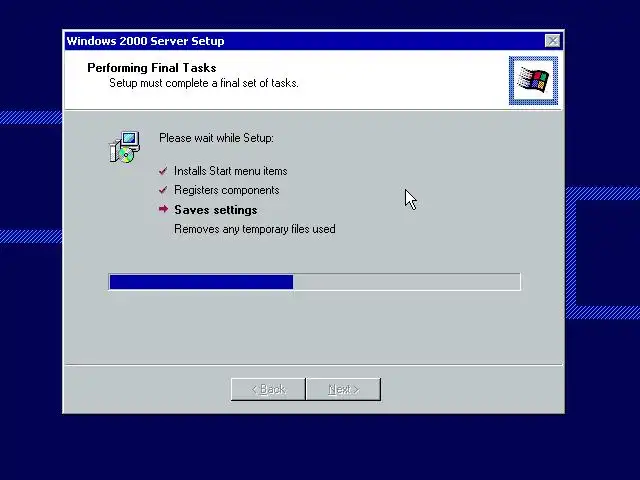The height and width of the screenshot is (480, 640).
Task: Click the checkmark beside Registers components
Action: pos(163,190)
